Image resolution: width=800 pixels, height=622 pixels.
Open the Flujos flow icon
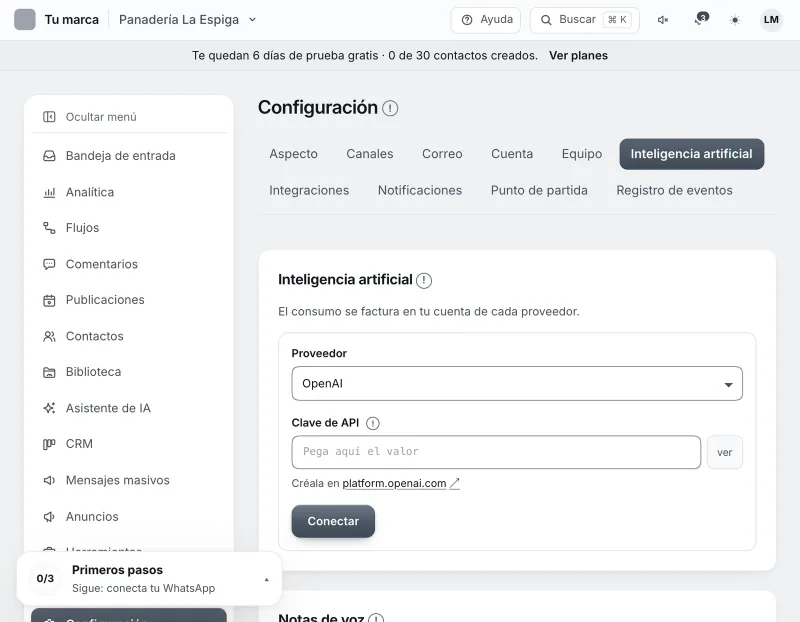(49, 228)
